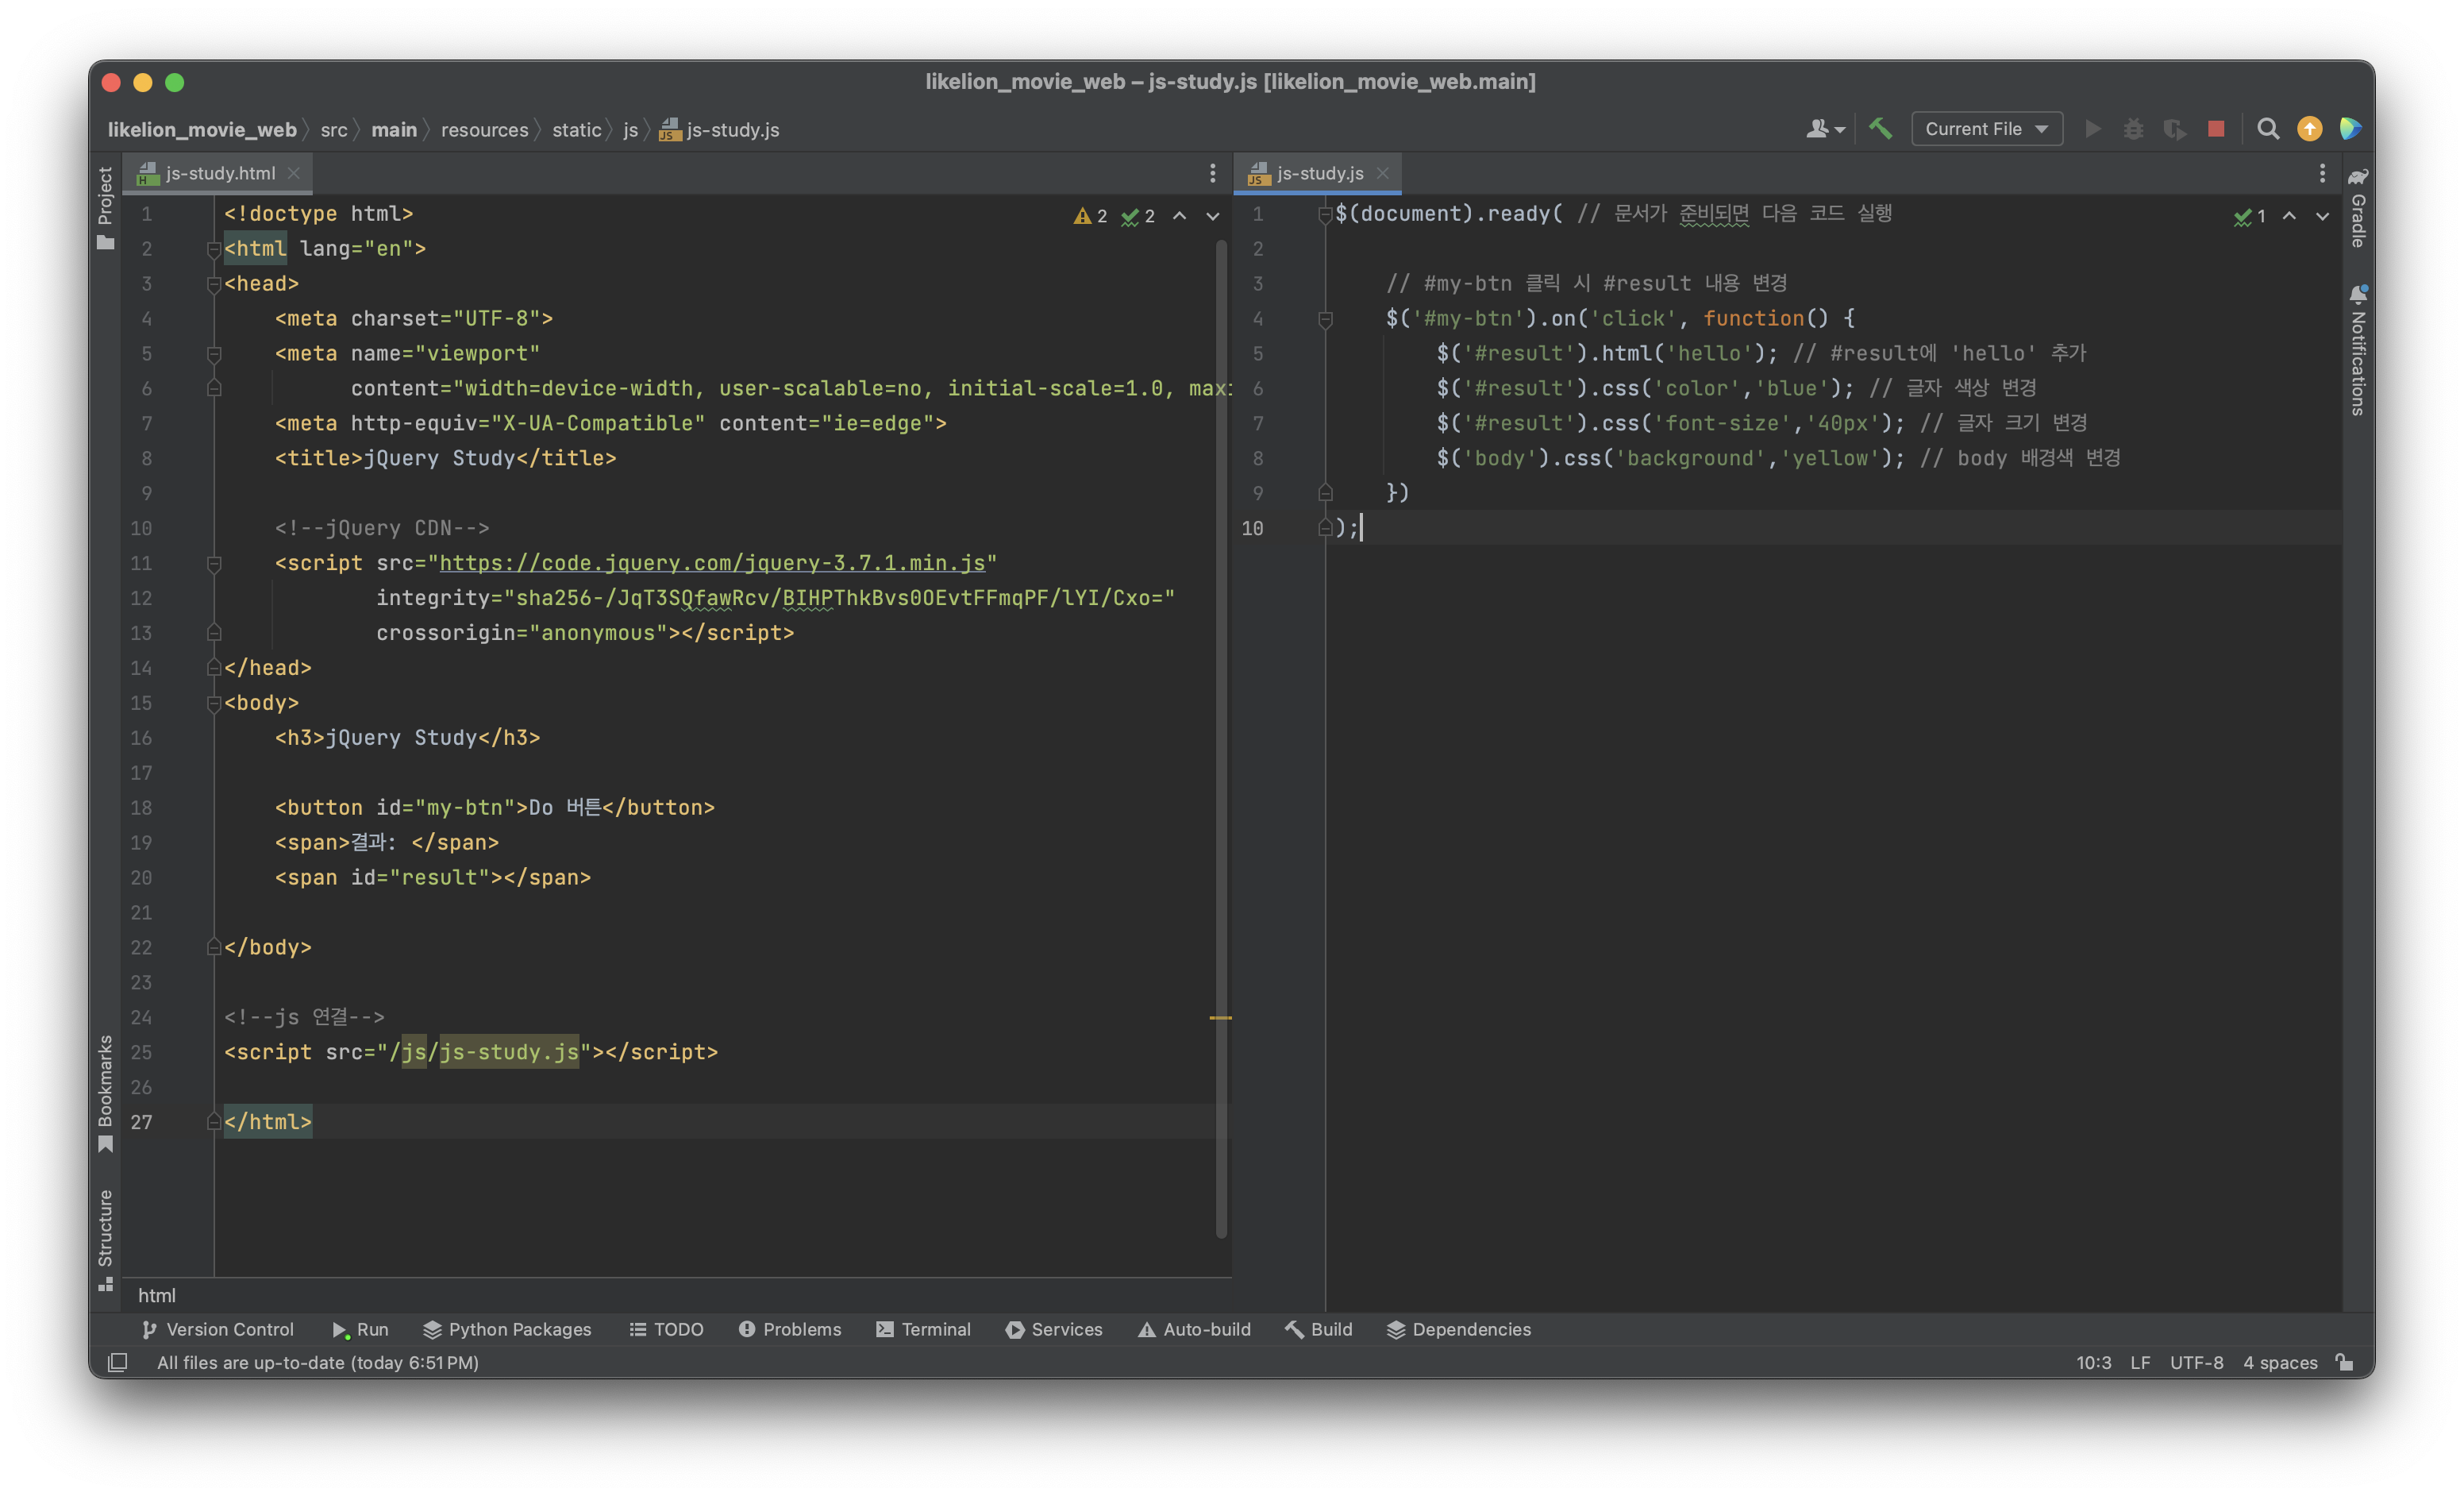The width and height of the screenshot is (2464, 1496).
Task: Click the Debug bug icon
Action: point(2133,129)
